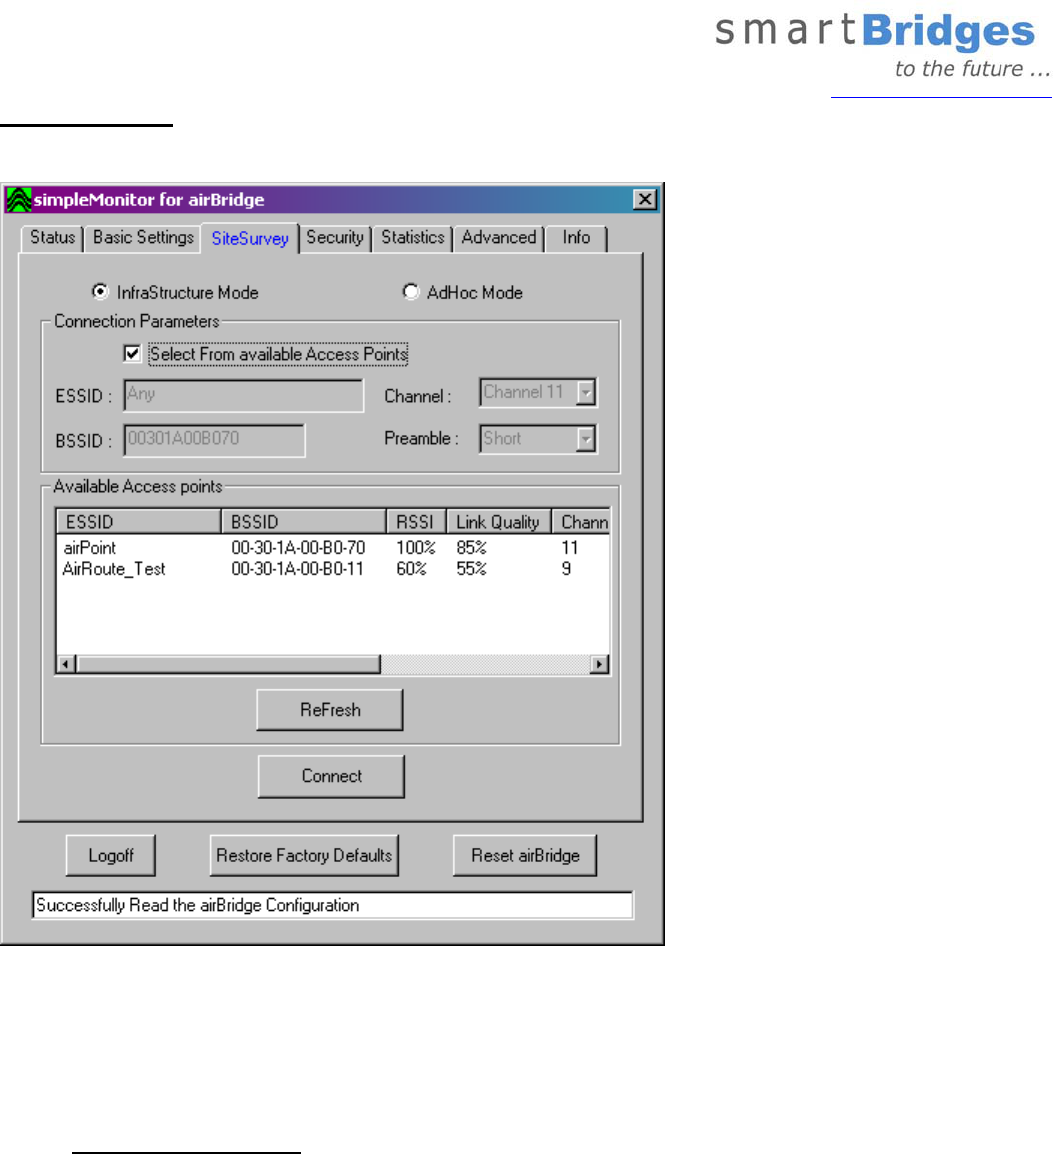
Task: Select the AirRoute_Test access point row
Action: [x=333, y=569]
